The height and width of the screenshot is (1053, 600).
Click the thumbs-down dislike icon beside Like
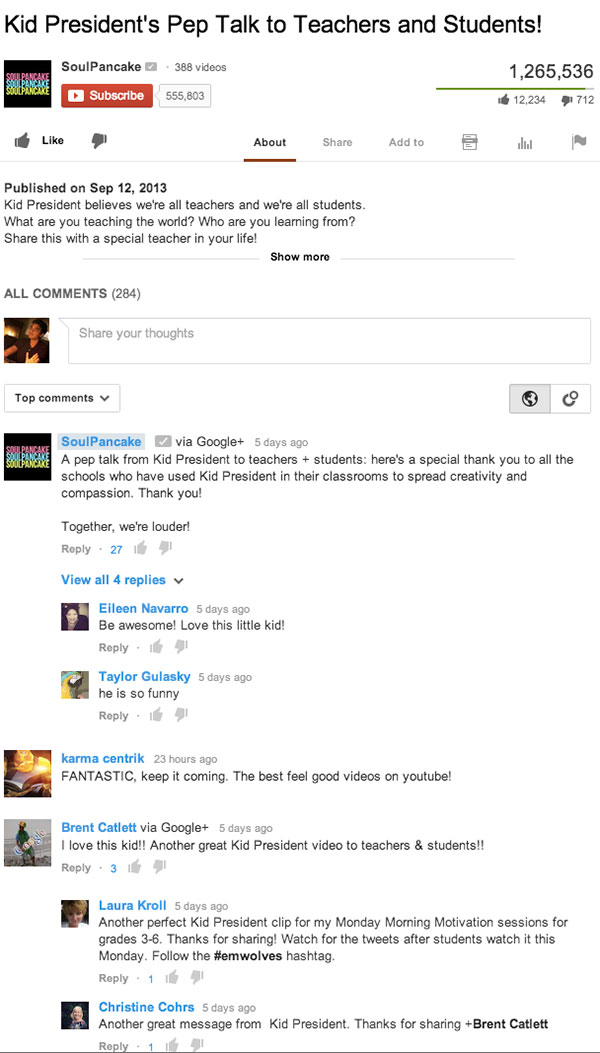[x=99, y=140]
